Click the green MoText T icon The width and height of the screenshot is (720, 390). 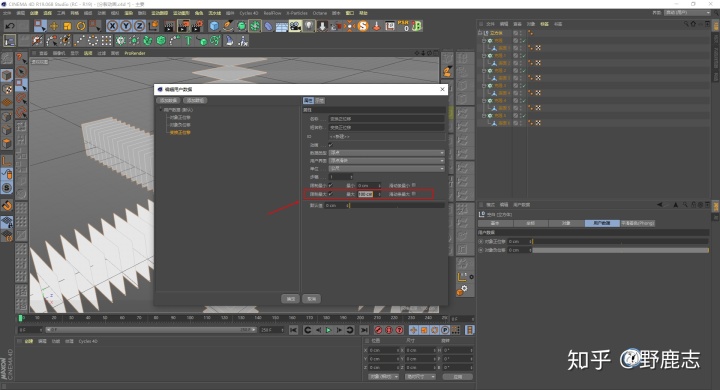pyautogui.click(x=188, y=41)
